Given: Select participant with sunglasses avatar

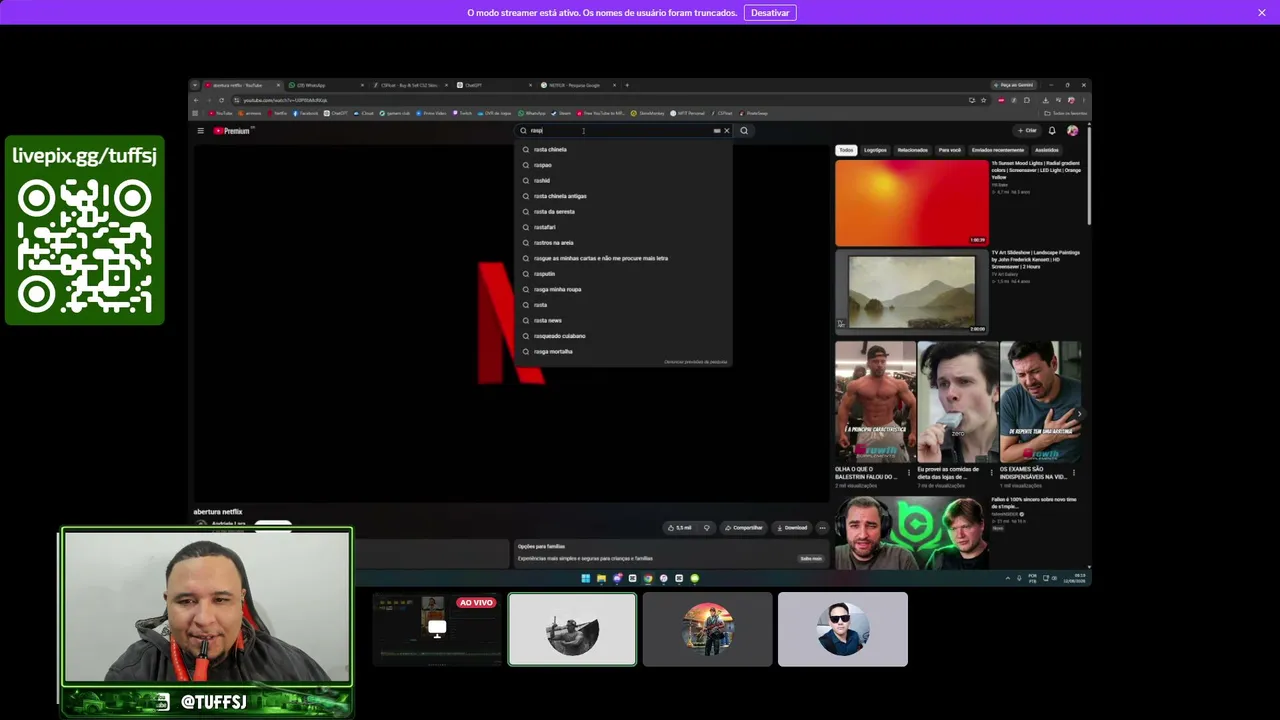Looking at the screenshot, I should click(843, 629).
